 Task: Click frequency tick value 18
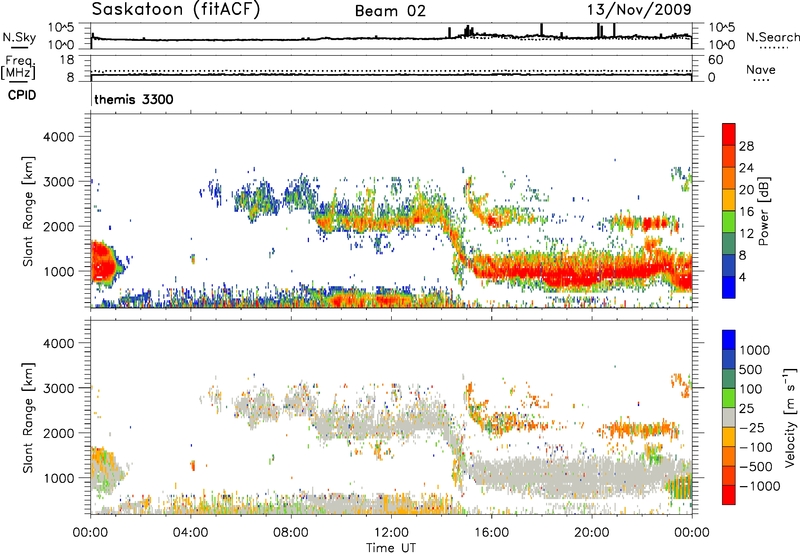coord(67,60)
